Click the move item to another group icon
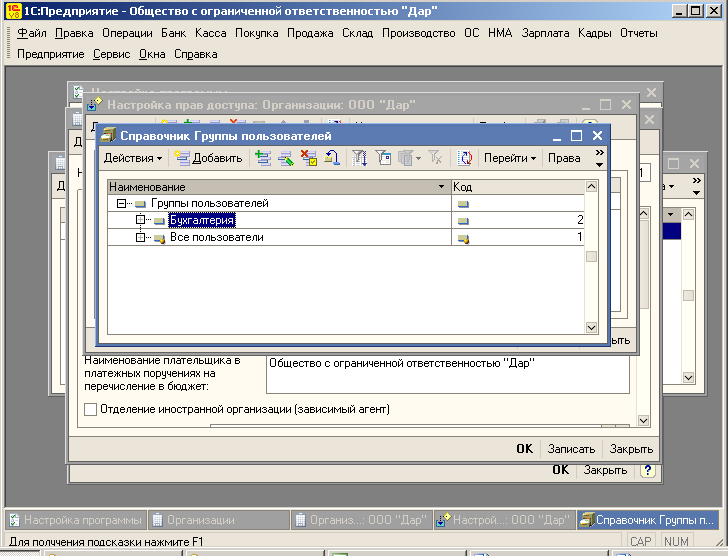This screenshot has height=556, width=728. click(332, 158)
